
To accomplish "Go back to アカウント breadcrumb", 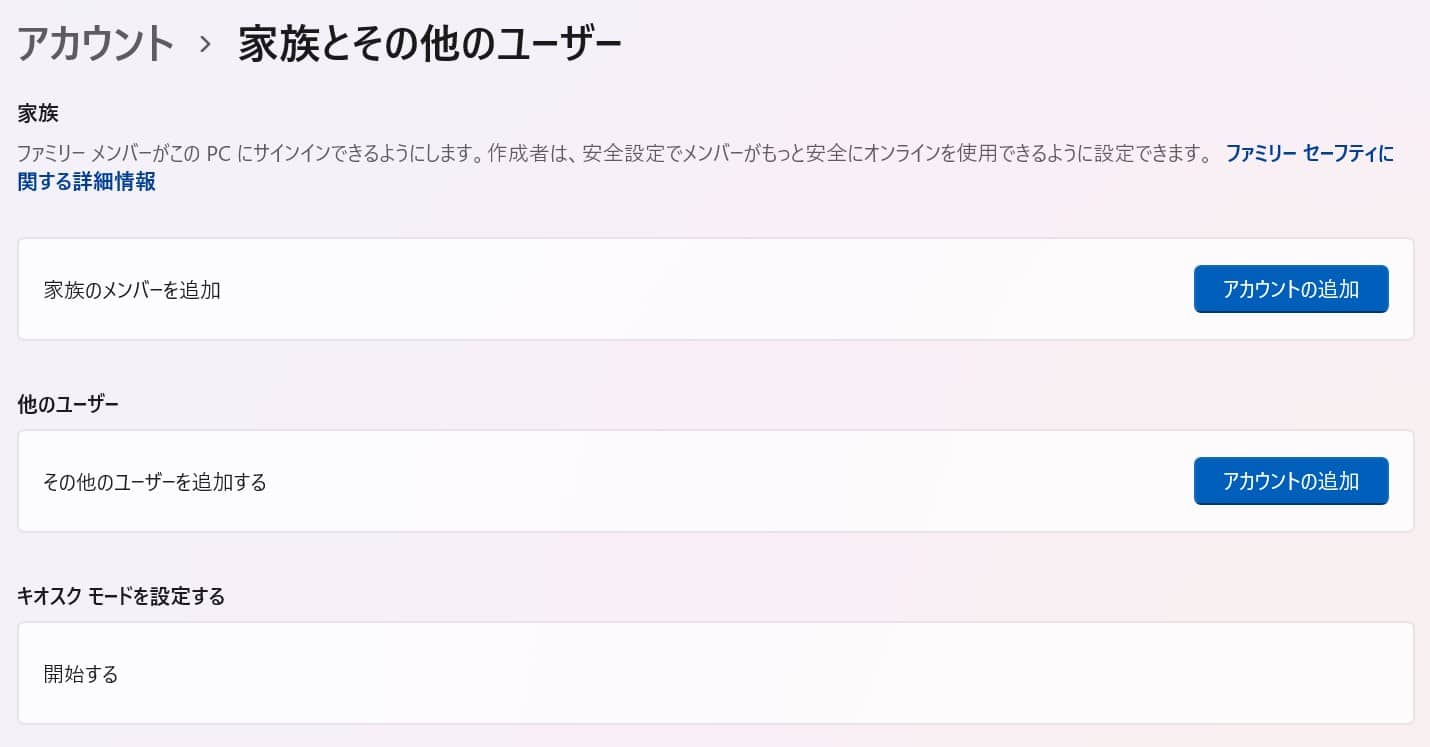I will pyautogui.click(x=96, y=45).
